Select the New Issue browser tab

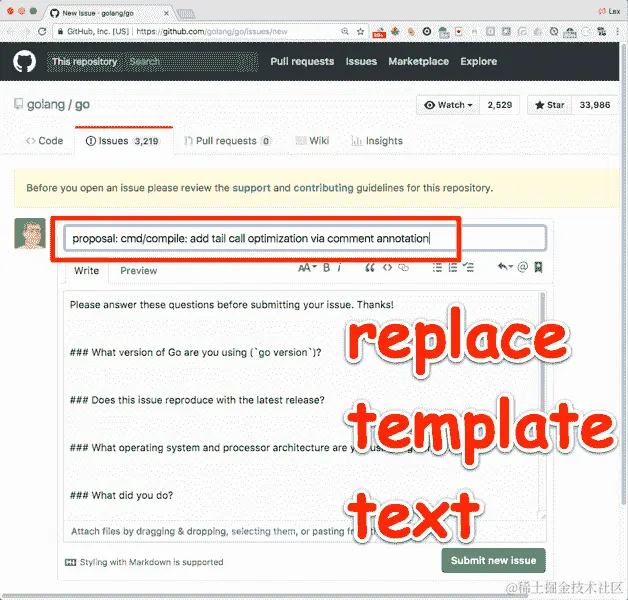click(109, 13)
